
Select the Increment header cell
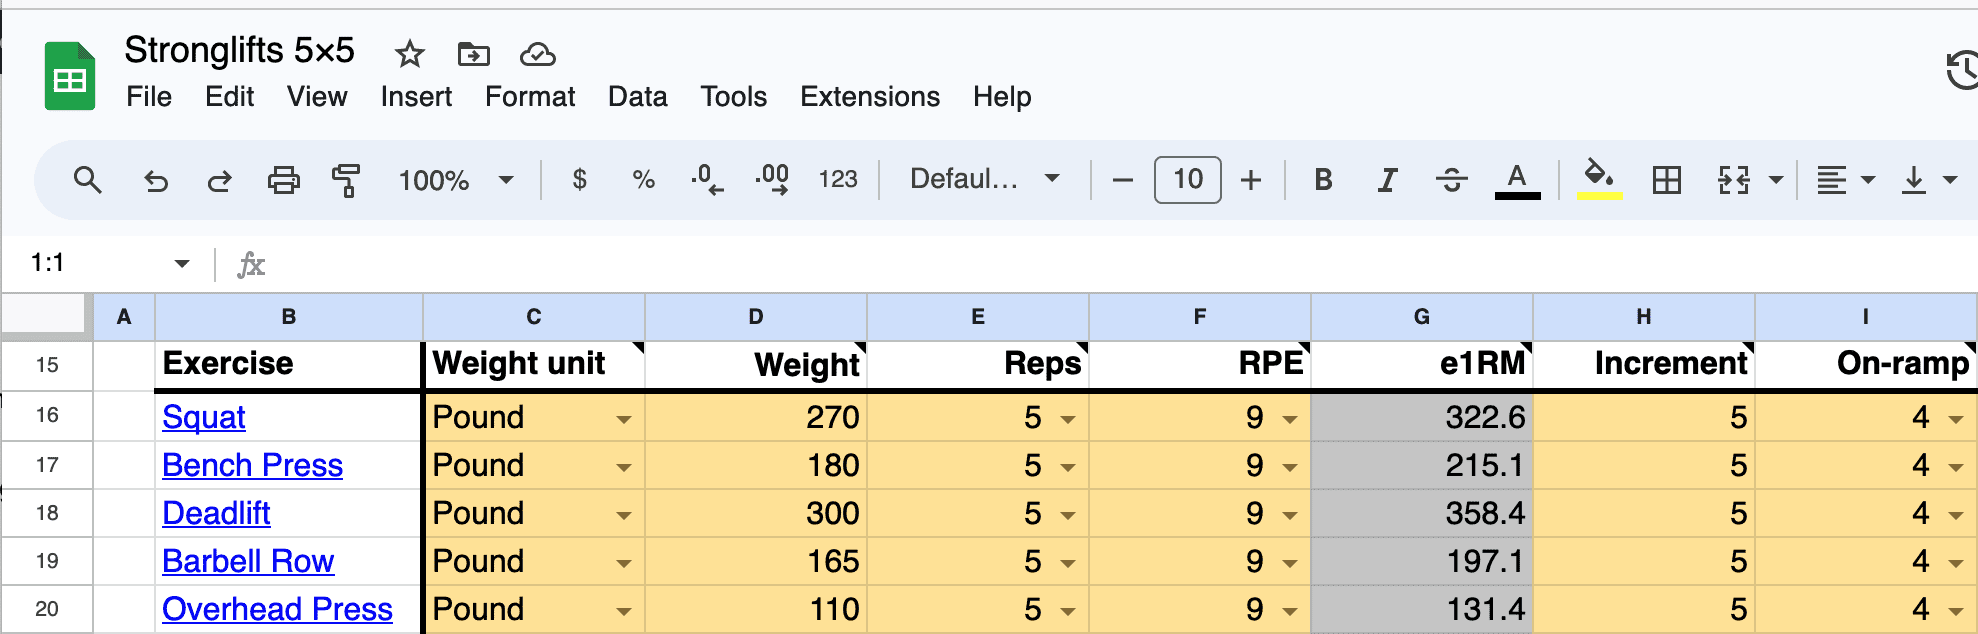pos(1643,364)
